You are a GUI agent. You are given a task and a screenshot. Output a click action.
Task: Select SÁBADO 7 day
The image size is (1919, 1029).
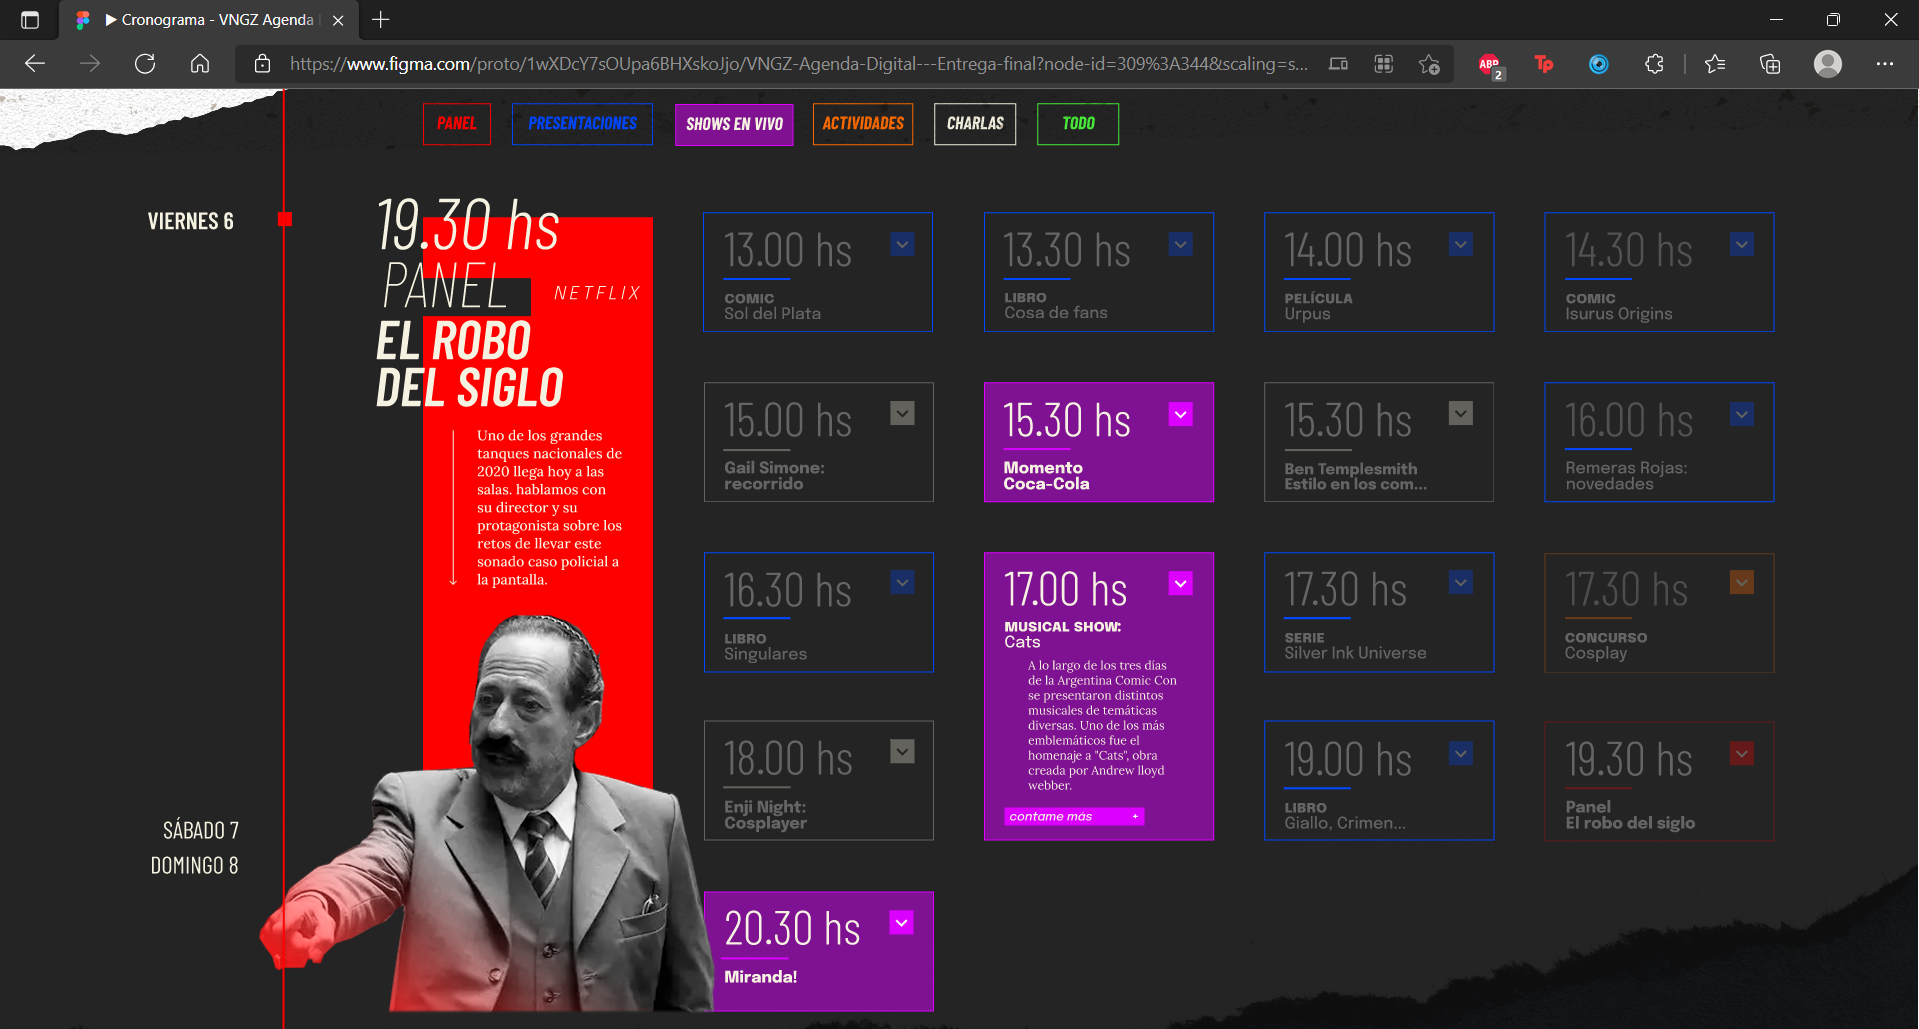[x=201, y=830]
